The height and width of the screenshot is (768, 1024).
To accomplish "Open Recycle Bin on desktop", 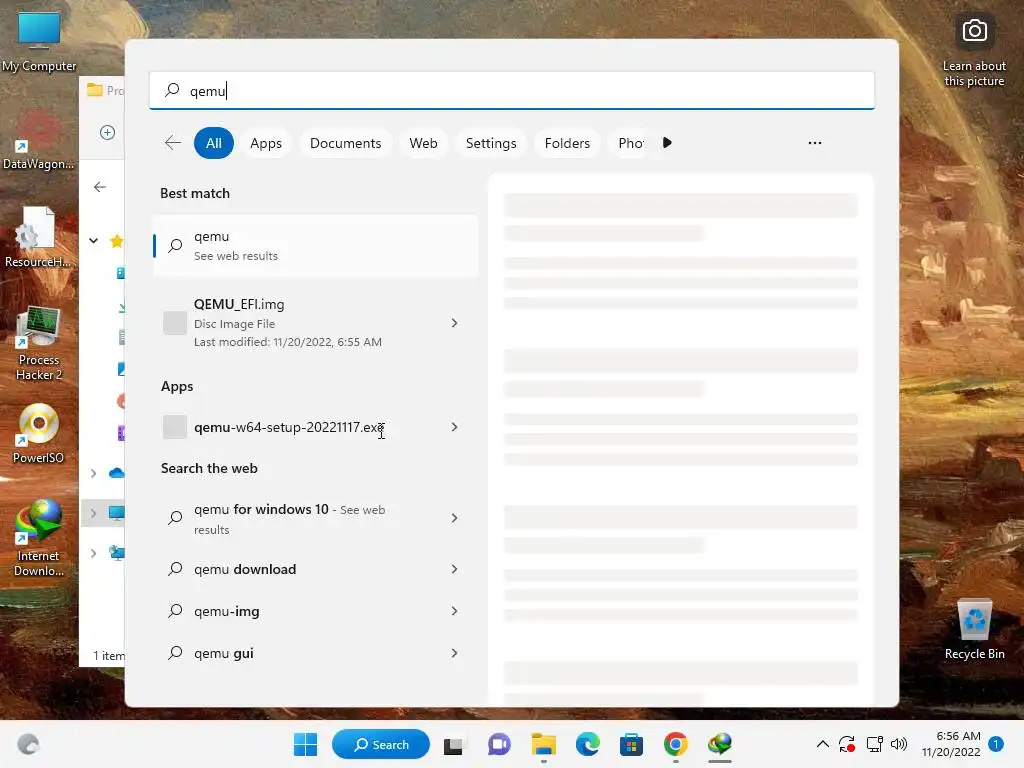I will pos(974,628).
